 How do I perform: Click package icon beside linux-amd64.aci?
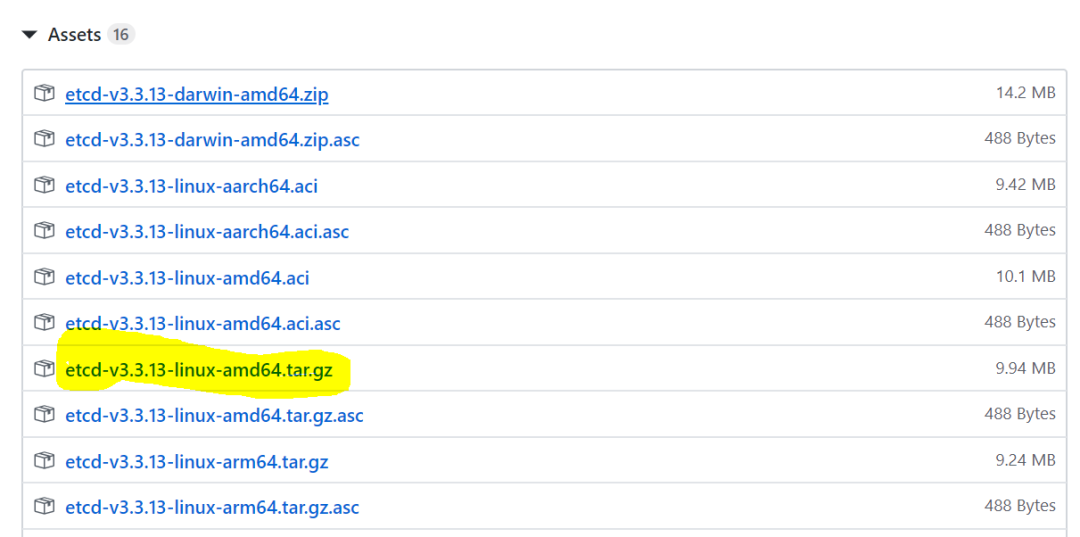point(44,277)
